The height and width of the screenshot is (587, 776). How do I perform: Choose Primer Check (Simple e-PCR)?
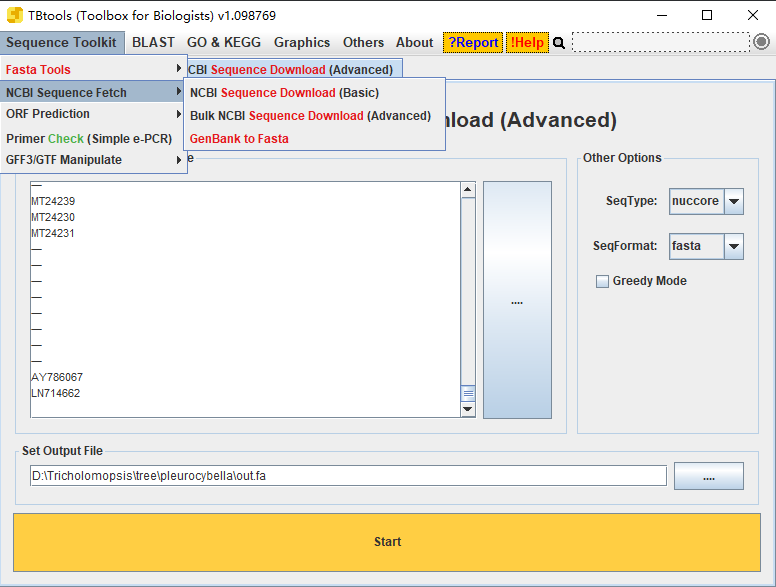(93, 139)
